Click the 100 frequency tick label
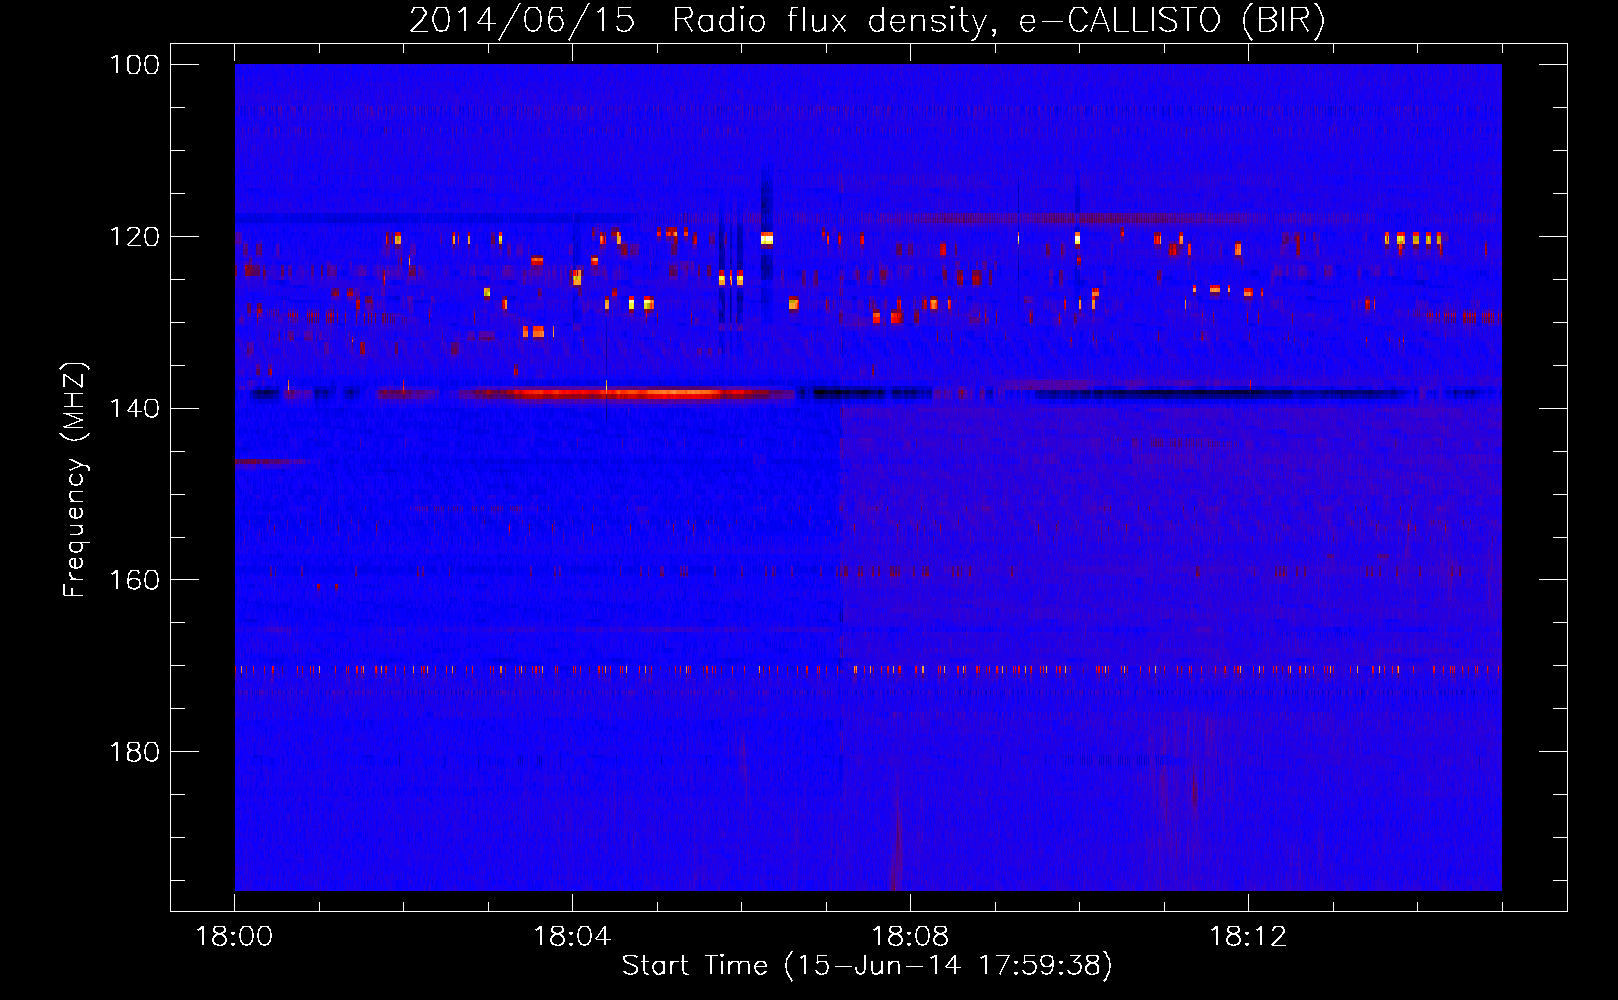This screenshot has width=1618, height=1000. (134, 65)
